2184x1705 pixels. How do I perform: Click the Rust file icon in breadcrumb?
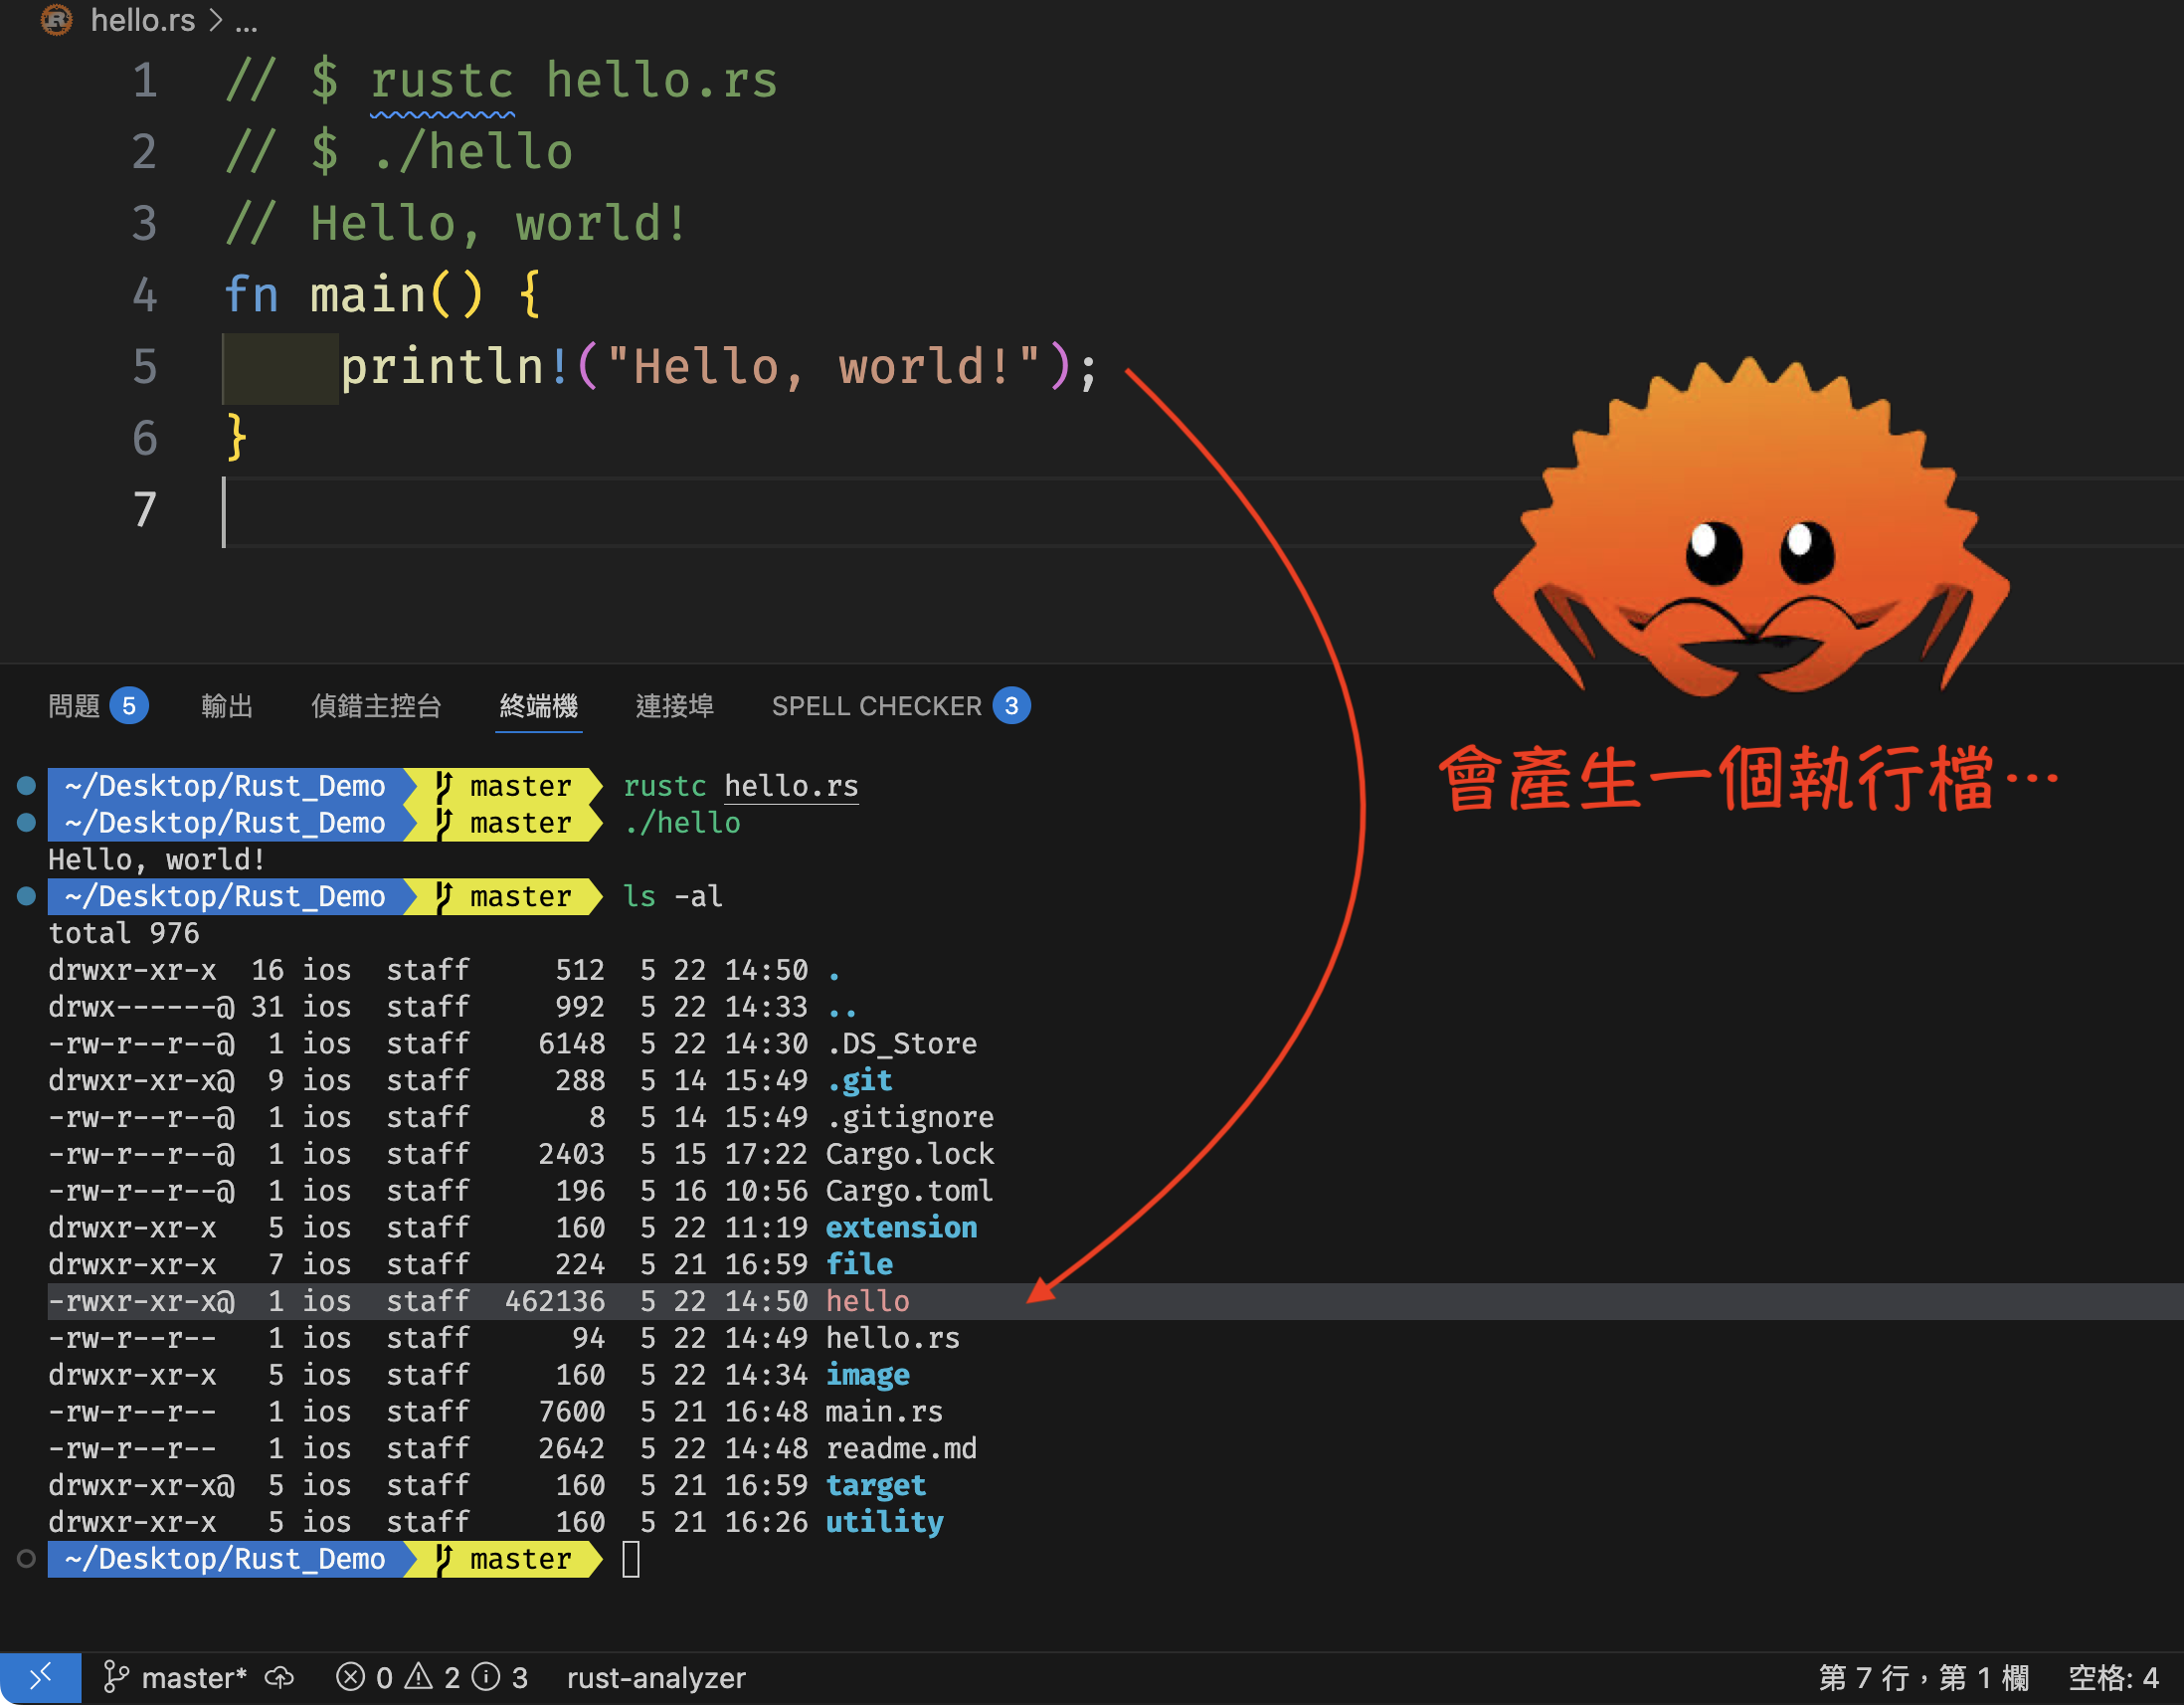(x=56, y=19)
